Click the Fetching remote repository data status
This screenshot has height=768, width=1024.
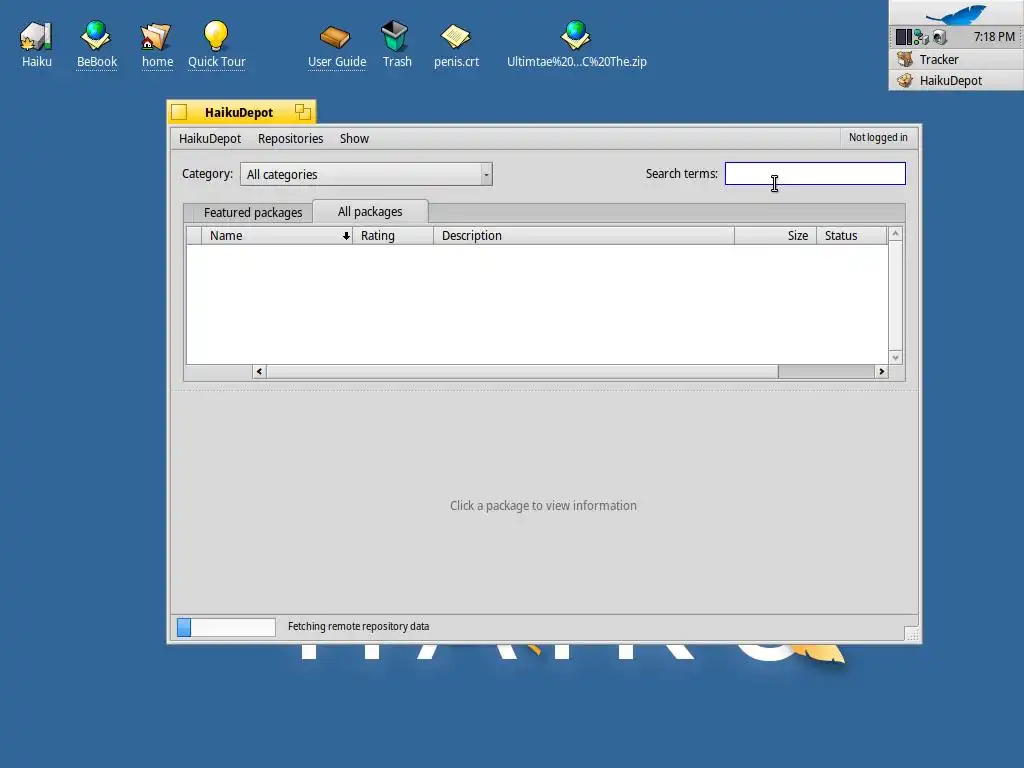(x=359, y=626)
